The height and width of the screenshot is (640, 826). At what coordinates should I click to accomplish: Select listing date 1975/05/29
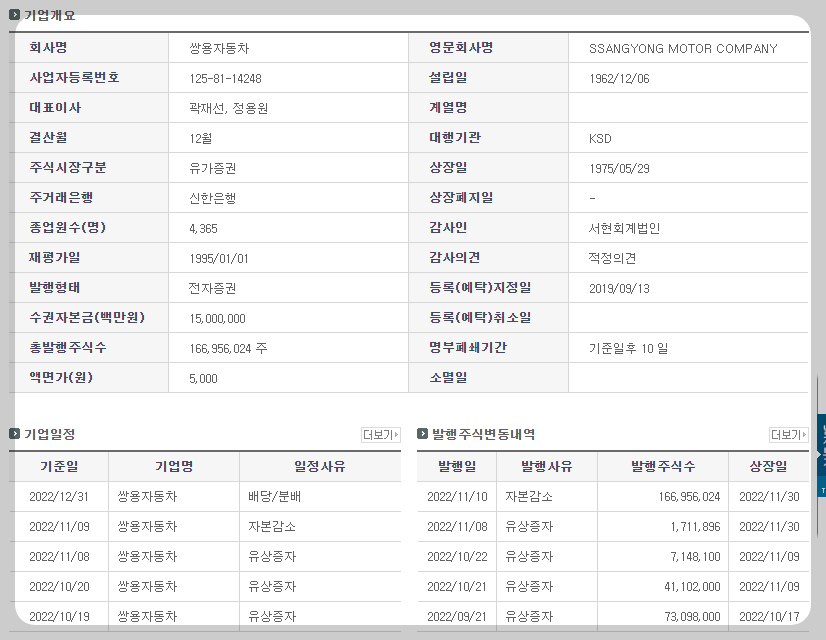coord(620,169)
